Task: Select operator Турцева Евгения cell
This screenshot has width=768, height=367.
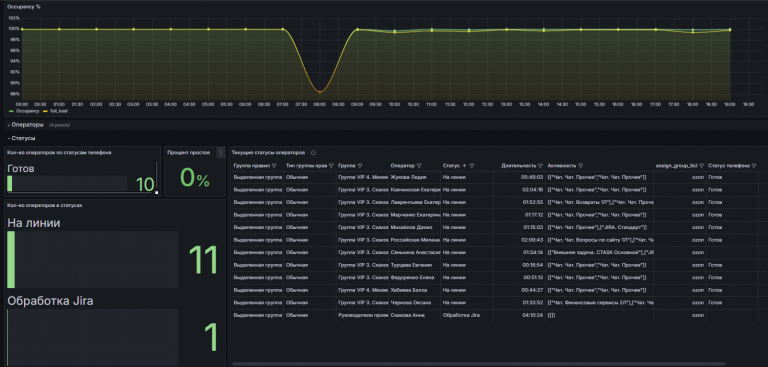Action: (x=414, y=265)
